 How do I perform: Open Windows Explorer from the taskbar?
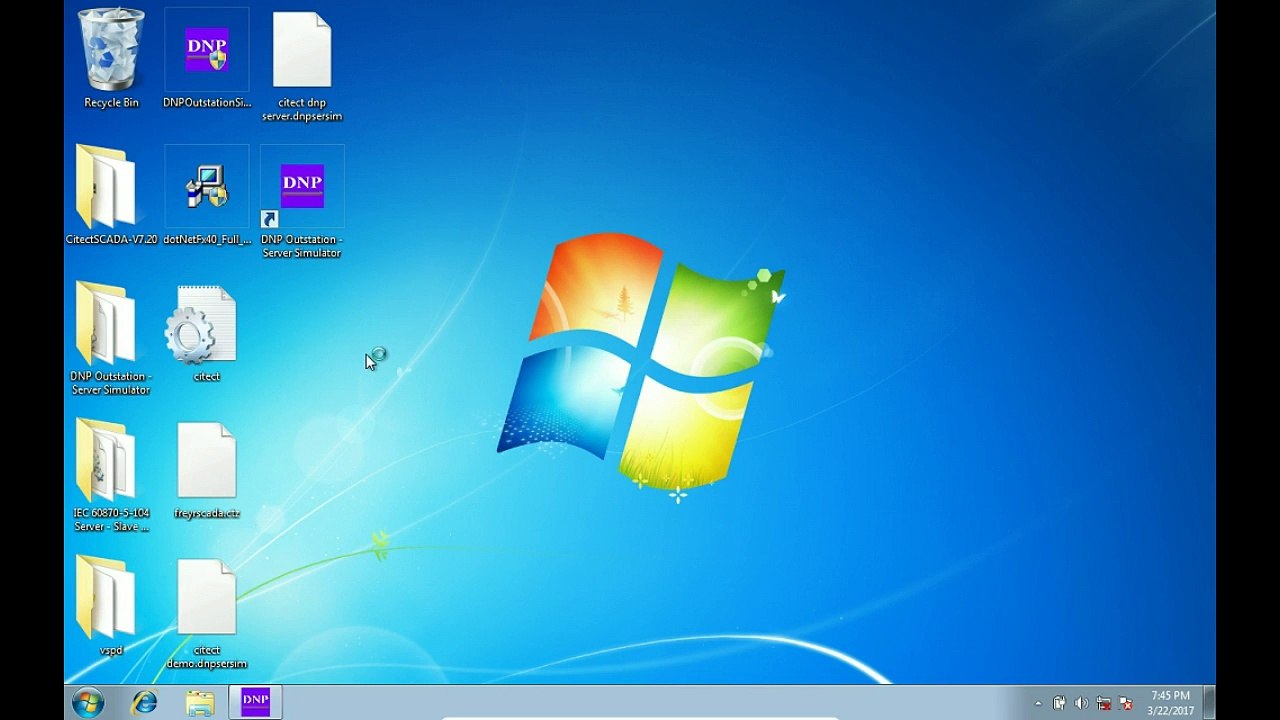(200, 703)
